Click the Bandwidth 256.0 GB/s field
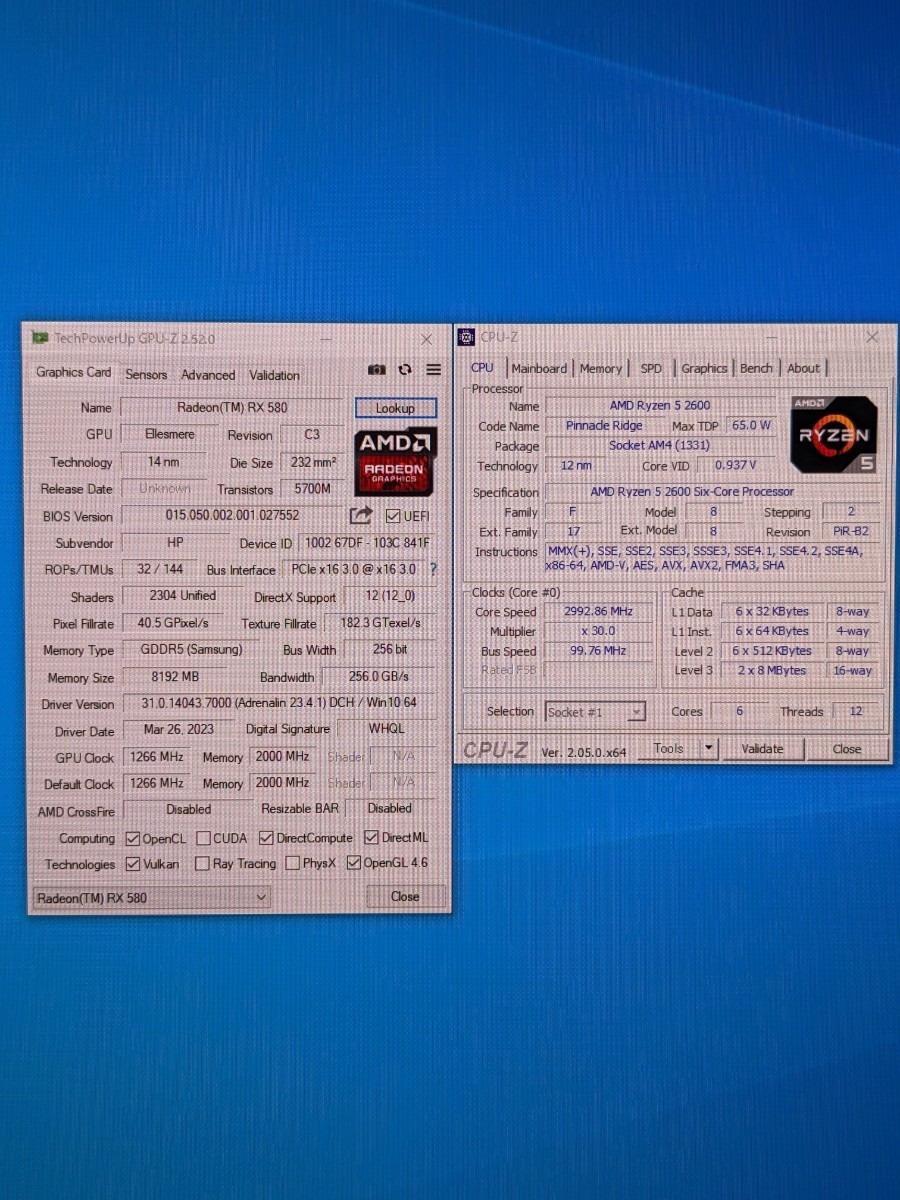Screen dimensions: 900x1200 coord(379,676)
